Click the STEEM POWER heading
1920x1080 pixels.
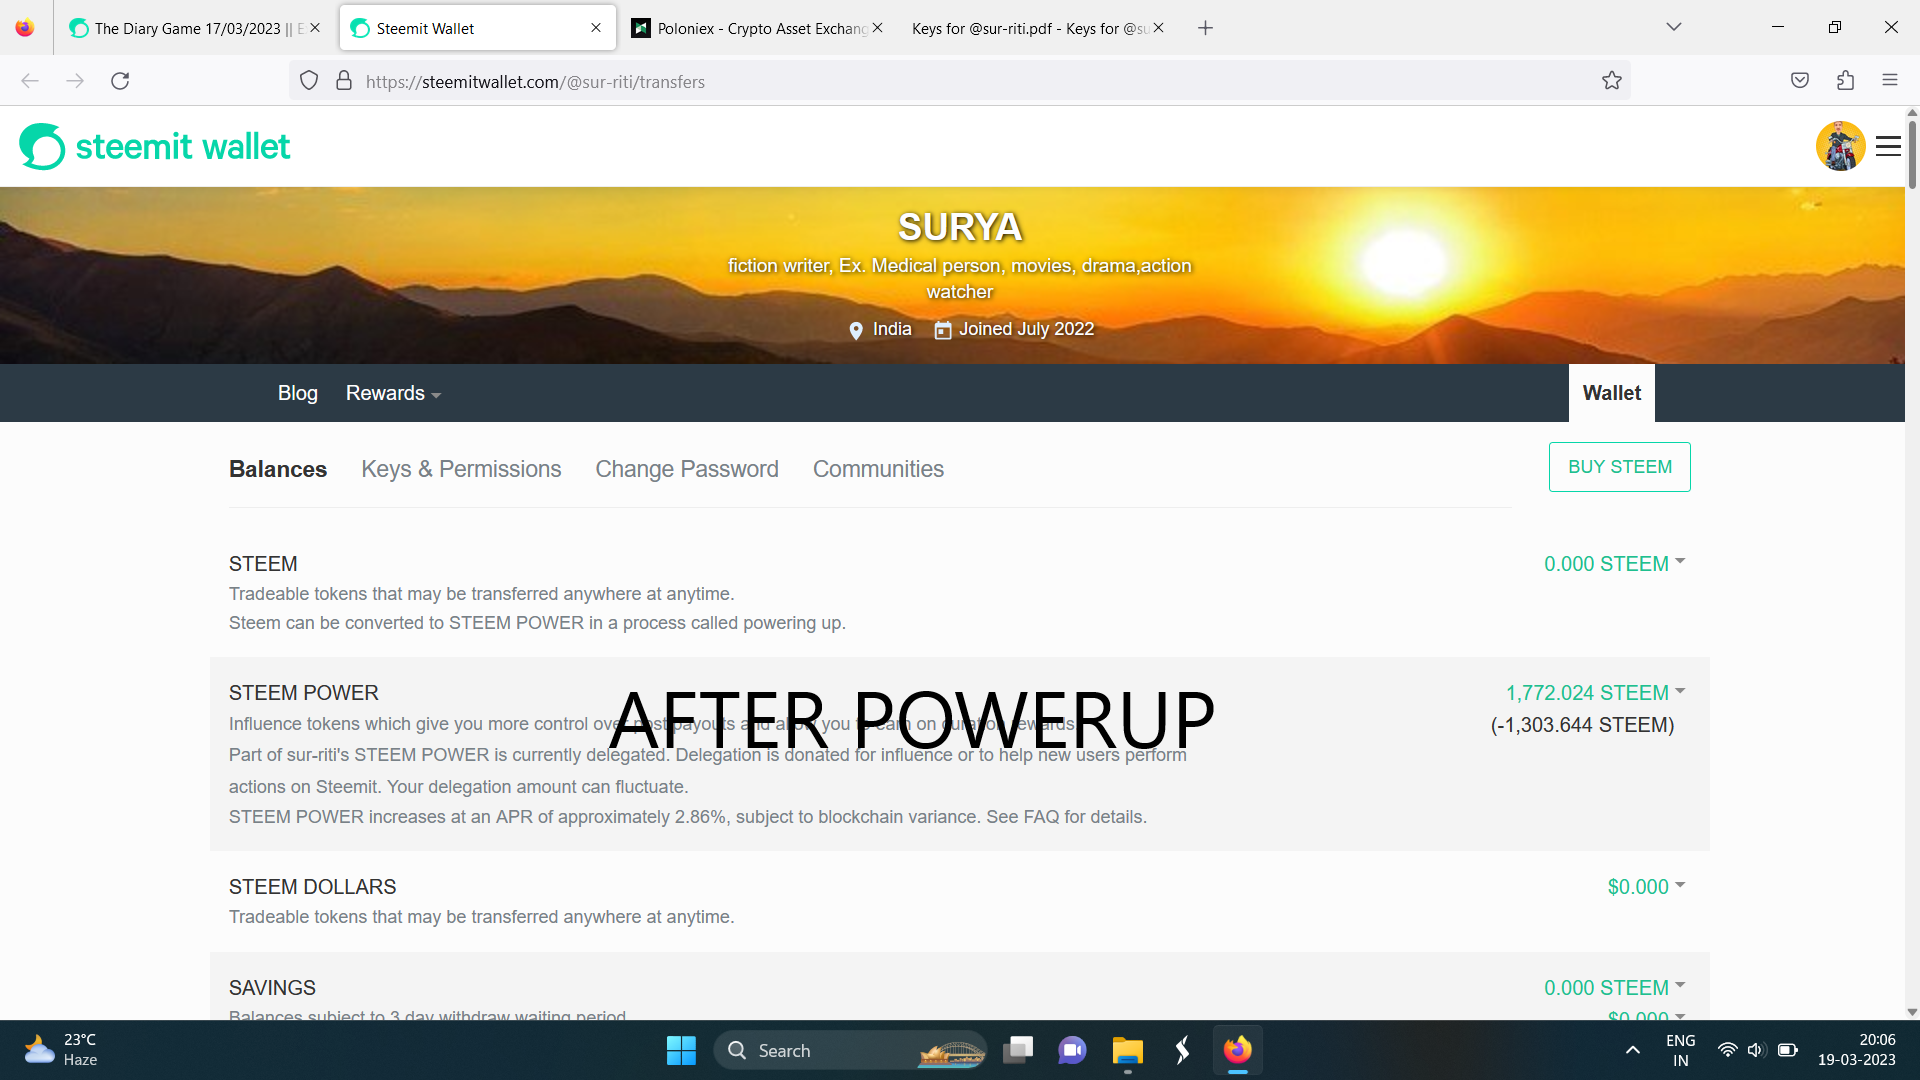tap(304, 693)
